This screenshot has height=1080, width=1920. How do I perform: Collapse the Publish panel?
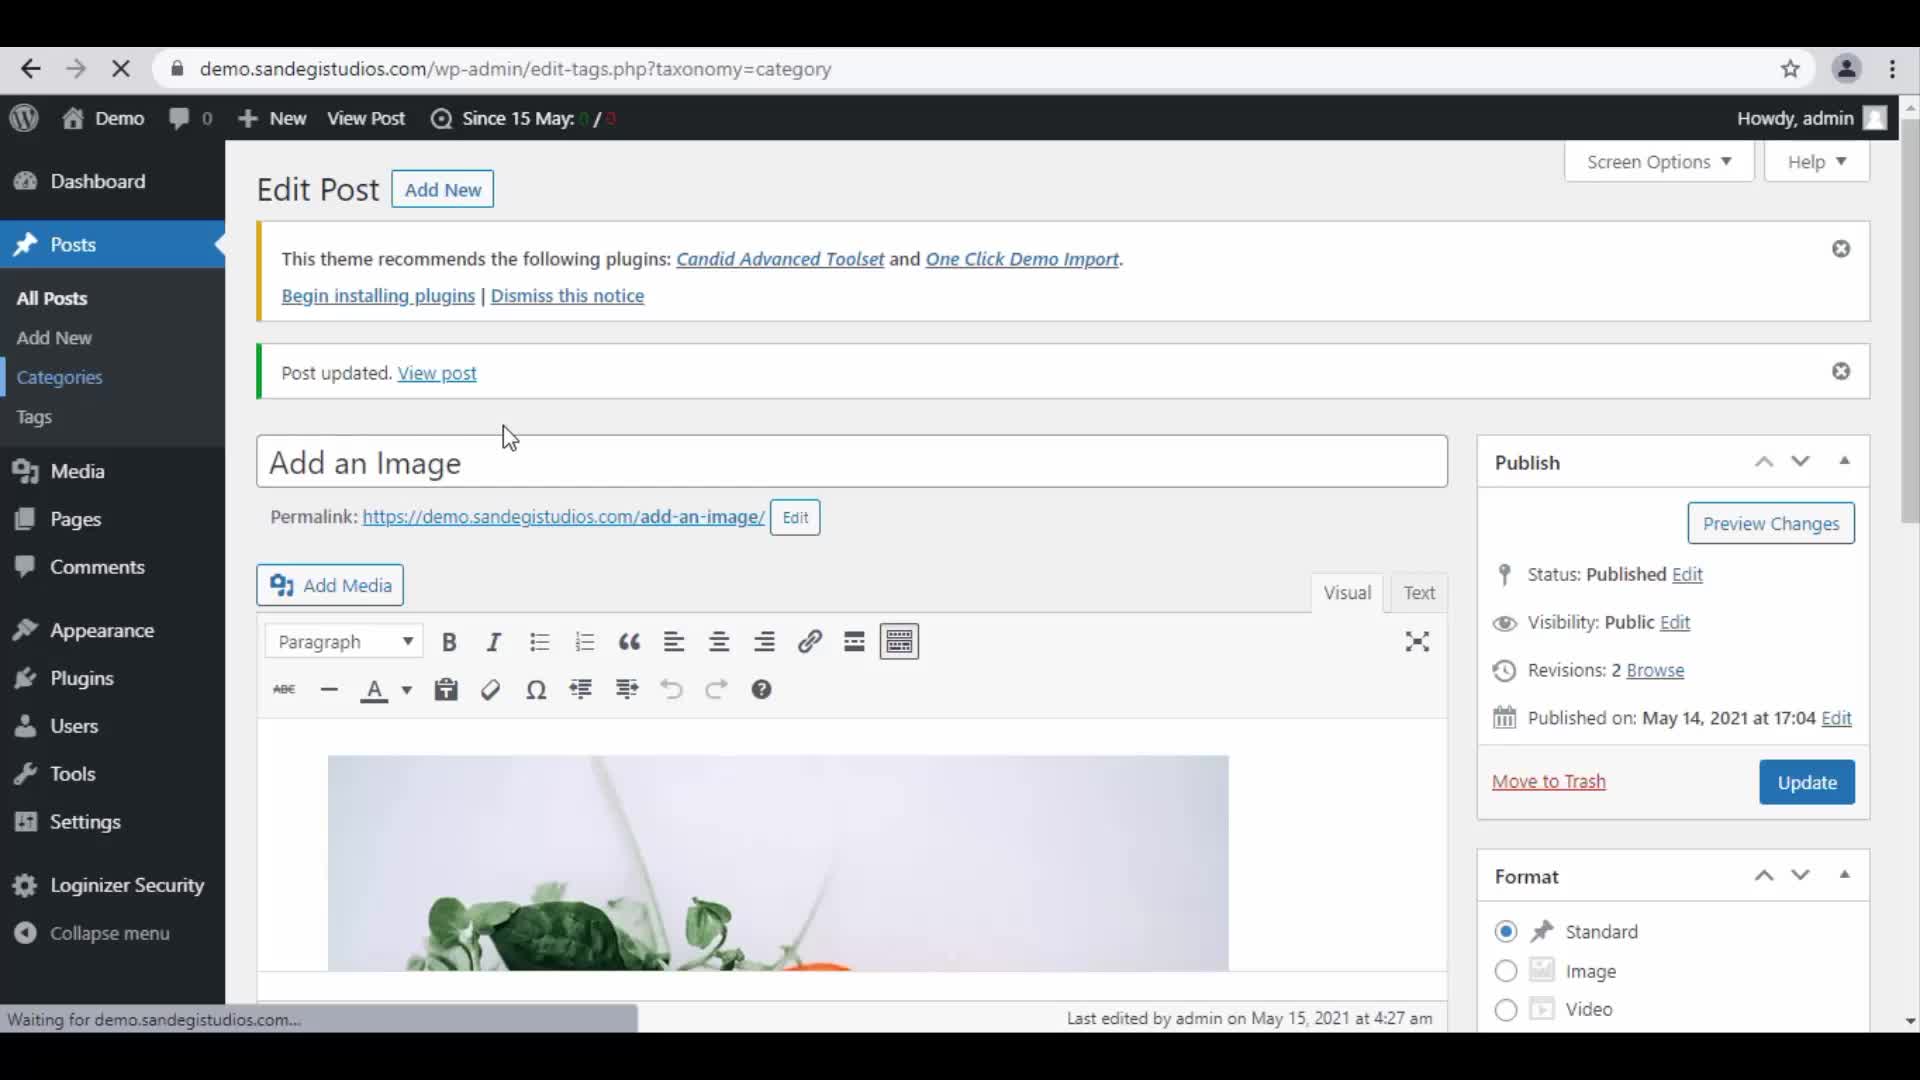[x=1845, y=462]
